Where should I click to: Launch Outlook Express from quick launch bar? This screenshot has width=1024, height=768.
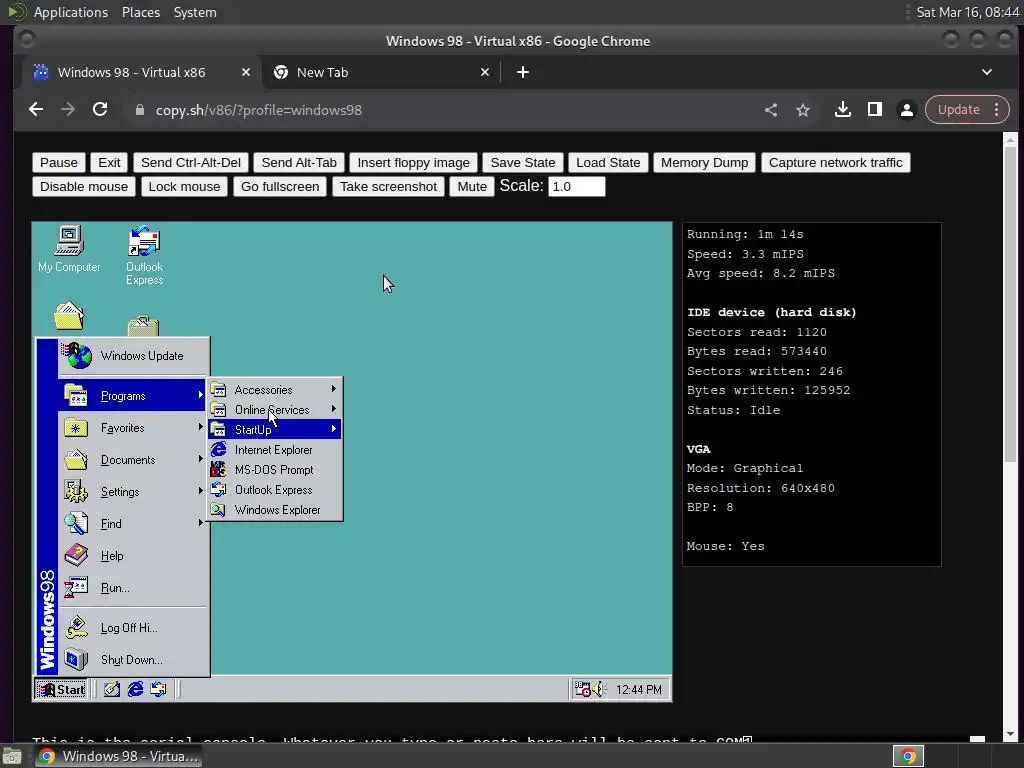point(158,689)
